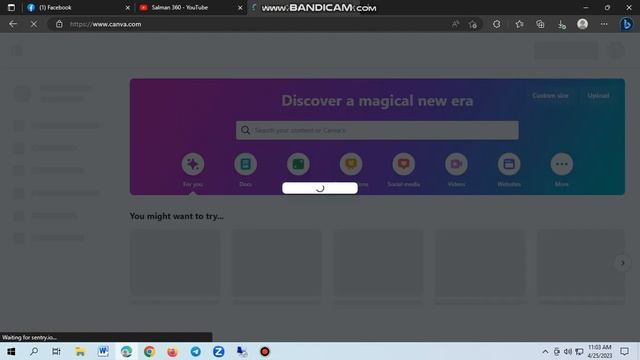Viewport: 640px width, 360px height.
Task: Click the Custom size button
Action: pos(550,96)
